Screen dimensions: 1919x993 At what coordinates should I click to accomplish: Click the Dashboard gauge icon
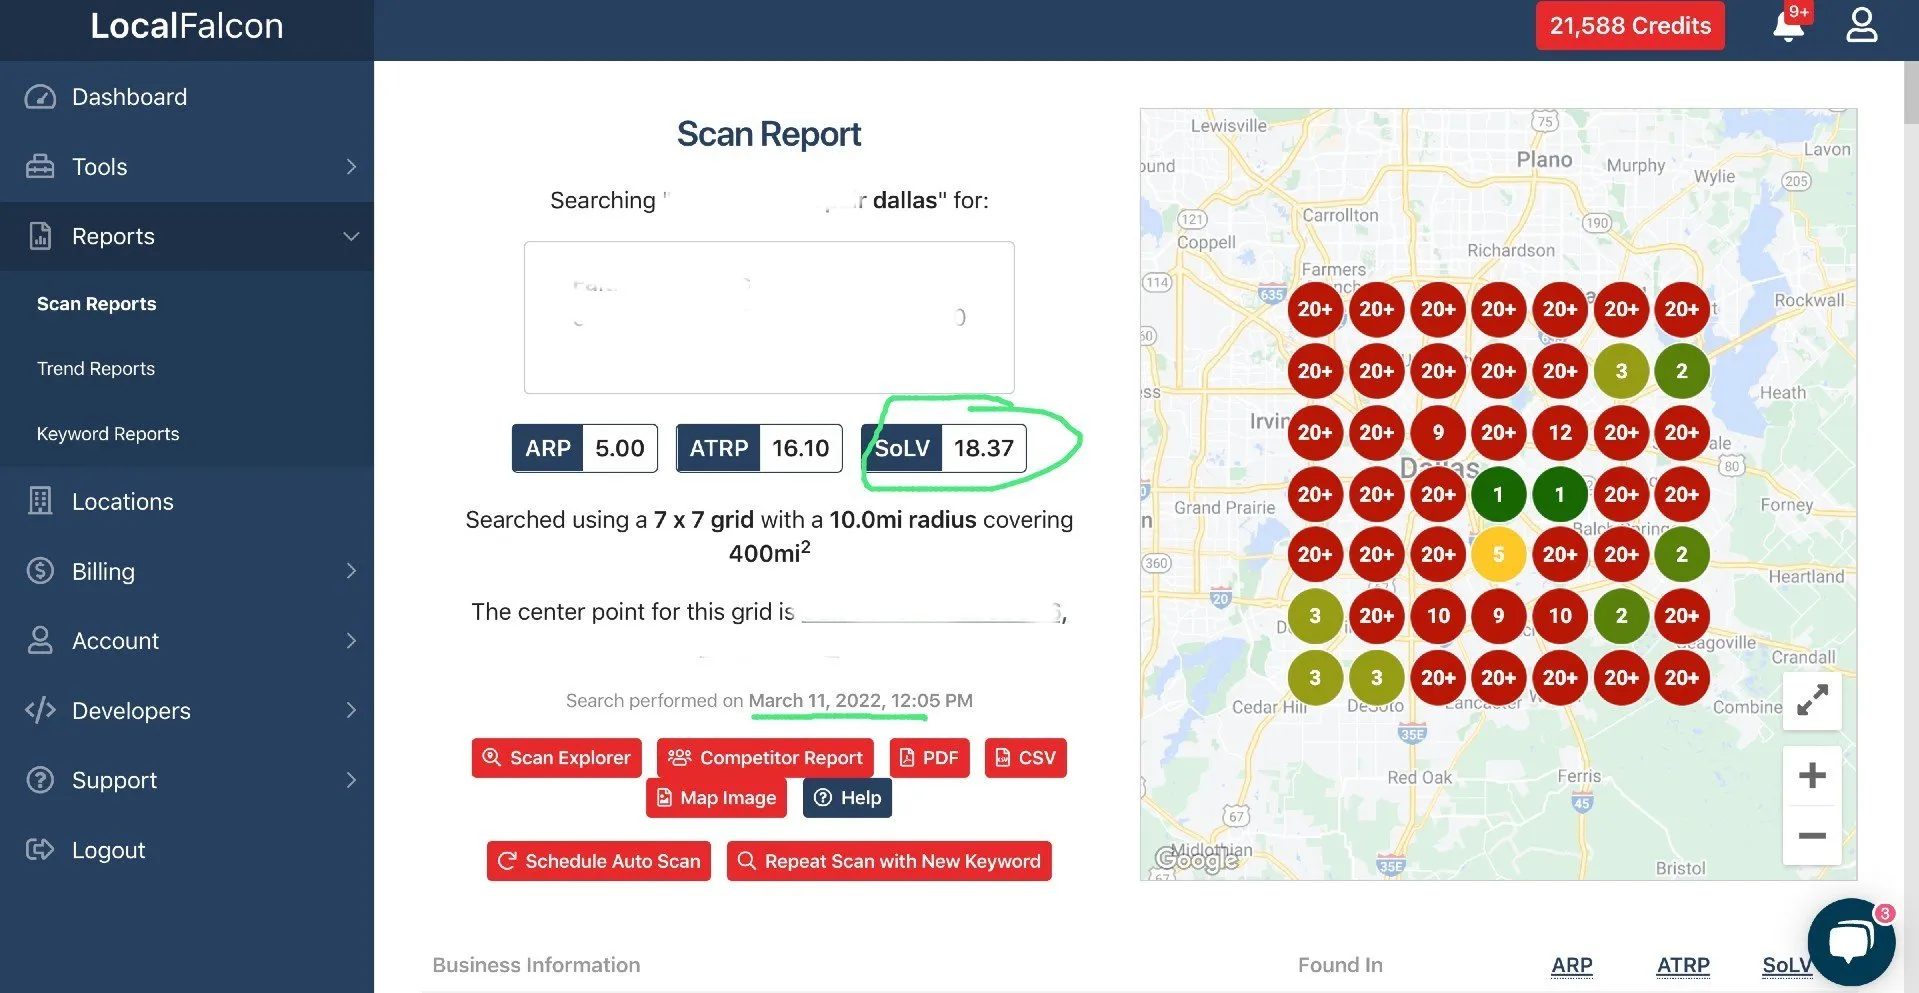(x=40, y=97)
